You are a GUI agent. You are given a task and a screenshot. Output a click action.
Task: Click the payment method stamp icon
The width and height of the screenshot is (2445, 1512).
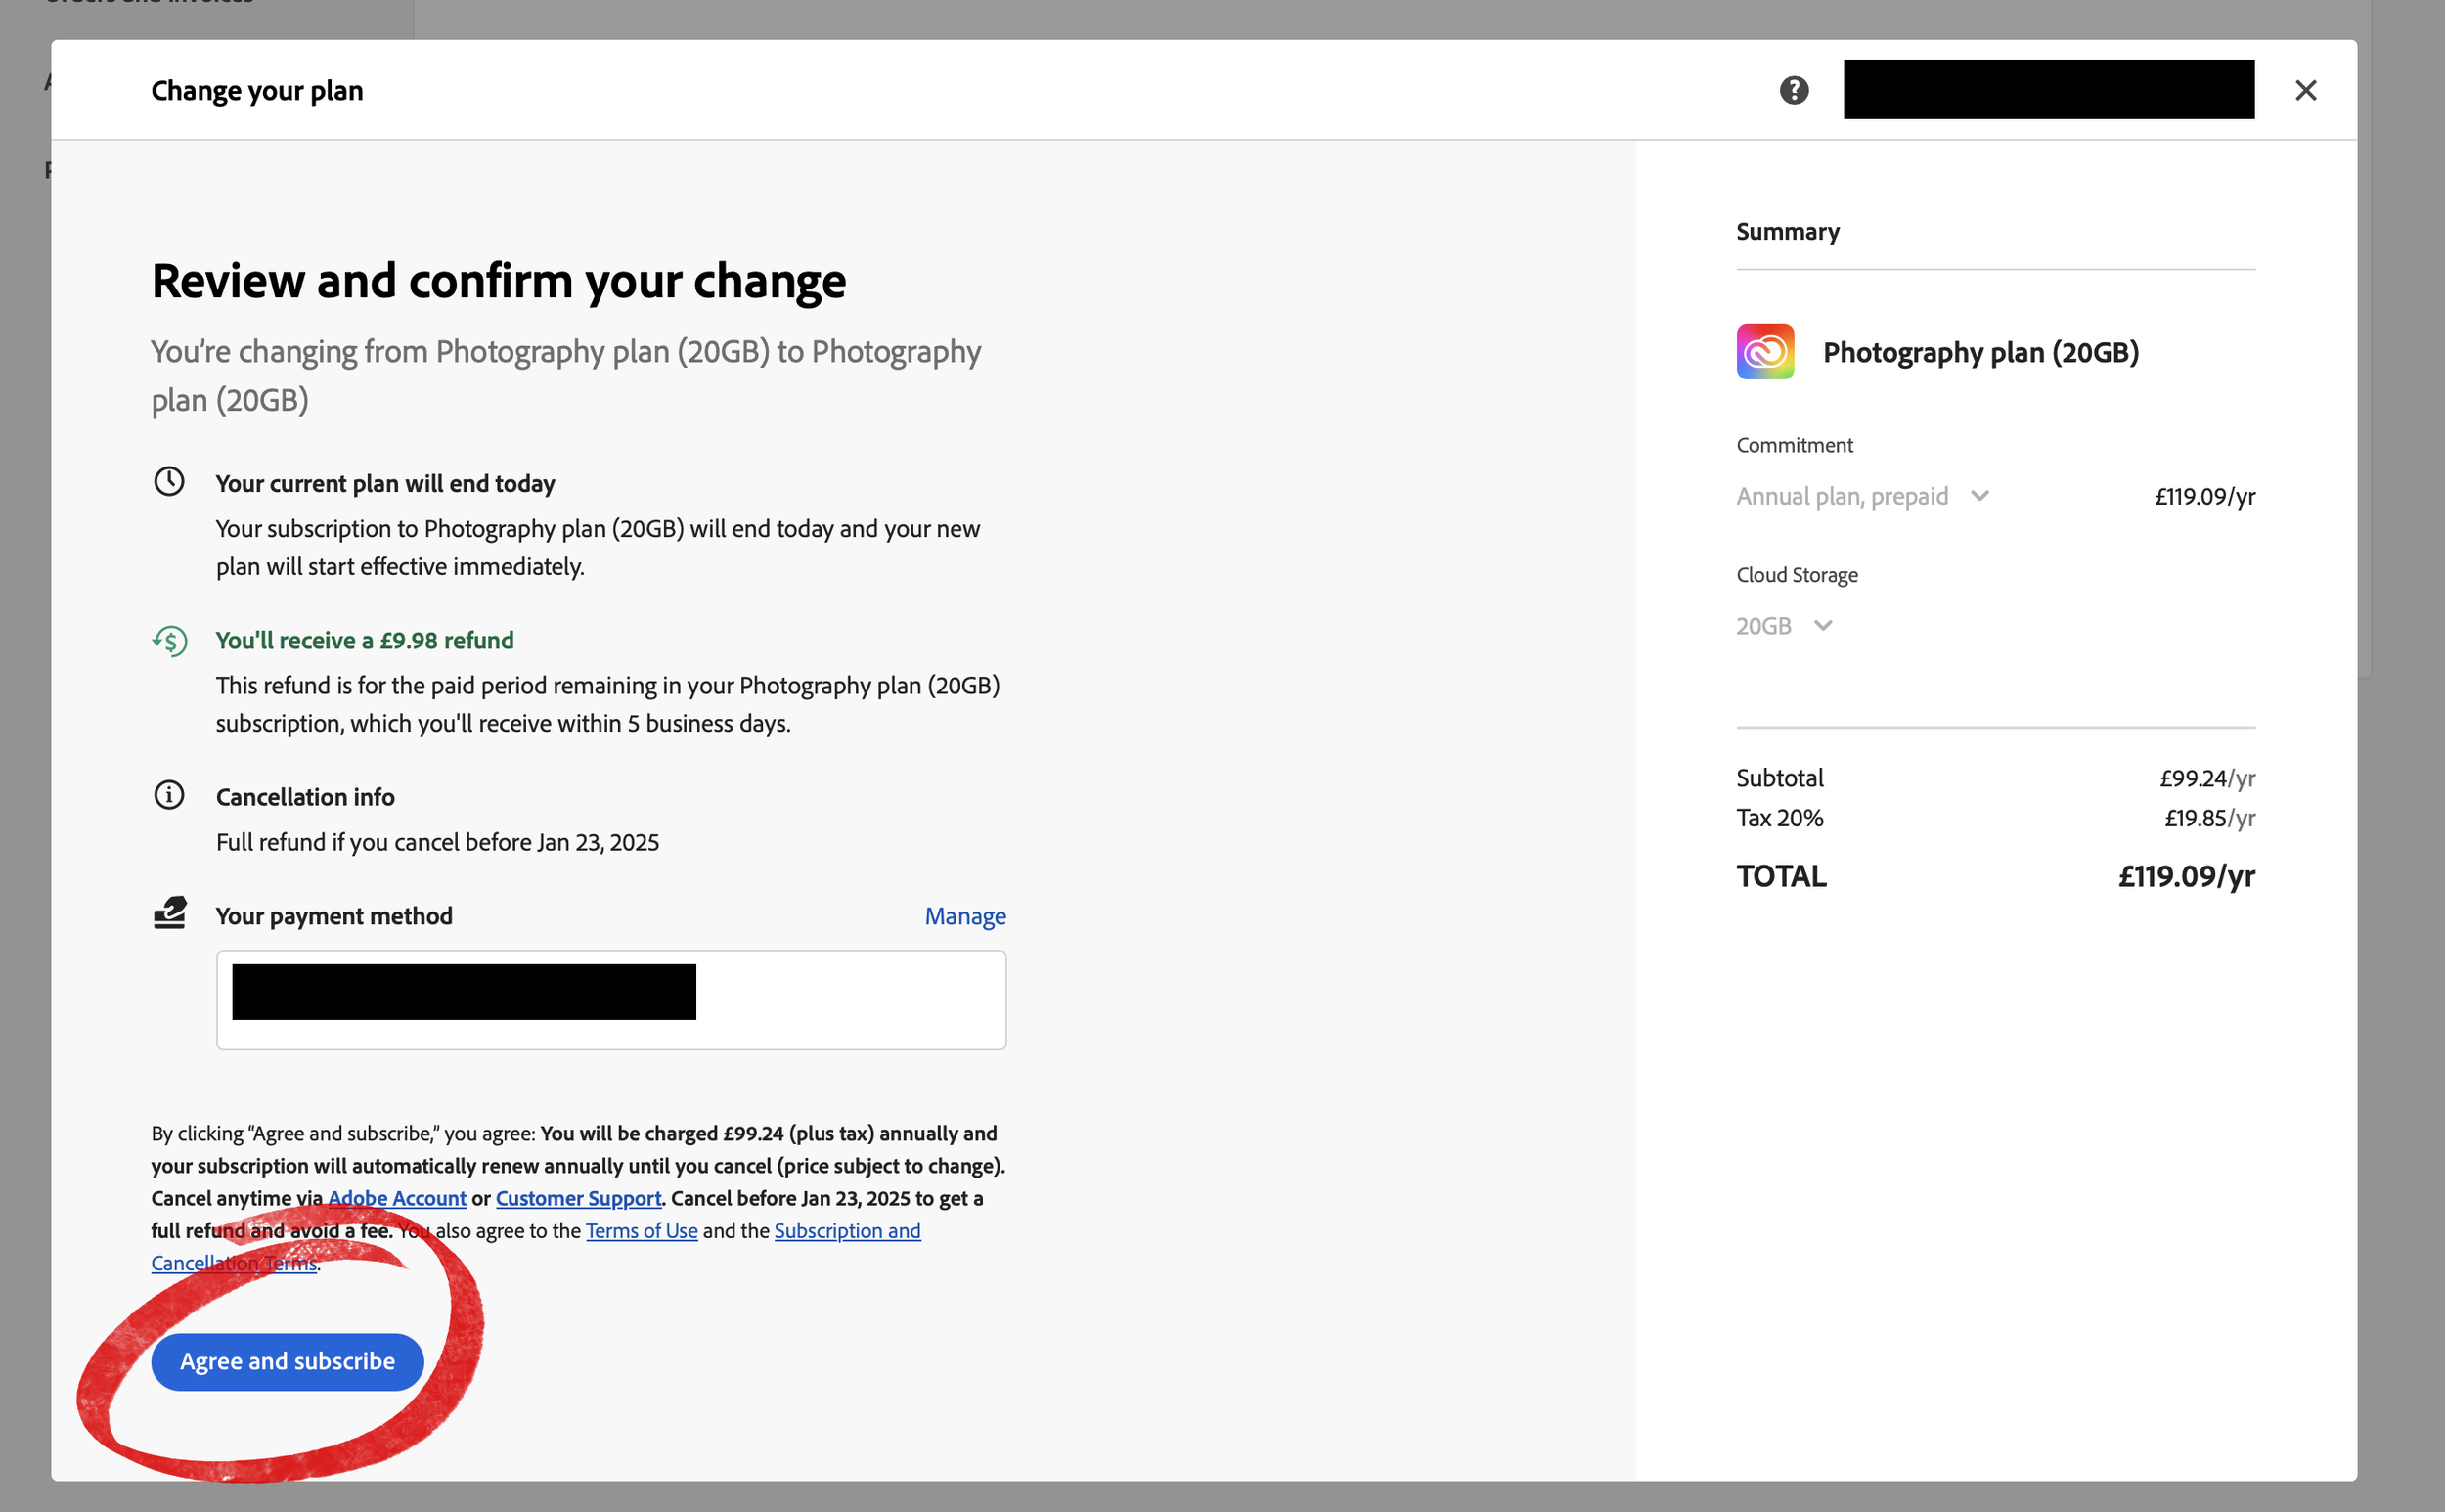click(x=170, y=913)
